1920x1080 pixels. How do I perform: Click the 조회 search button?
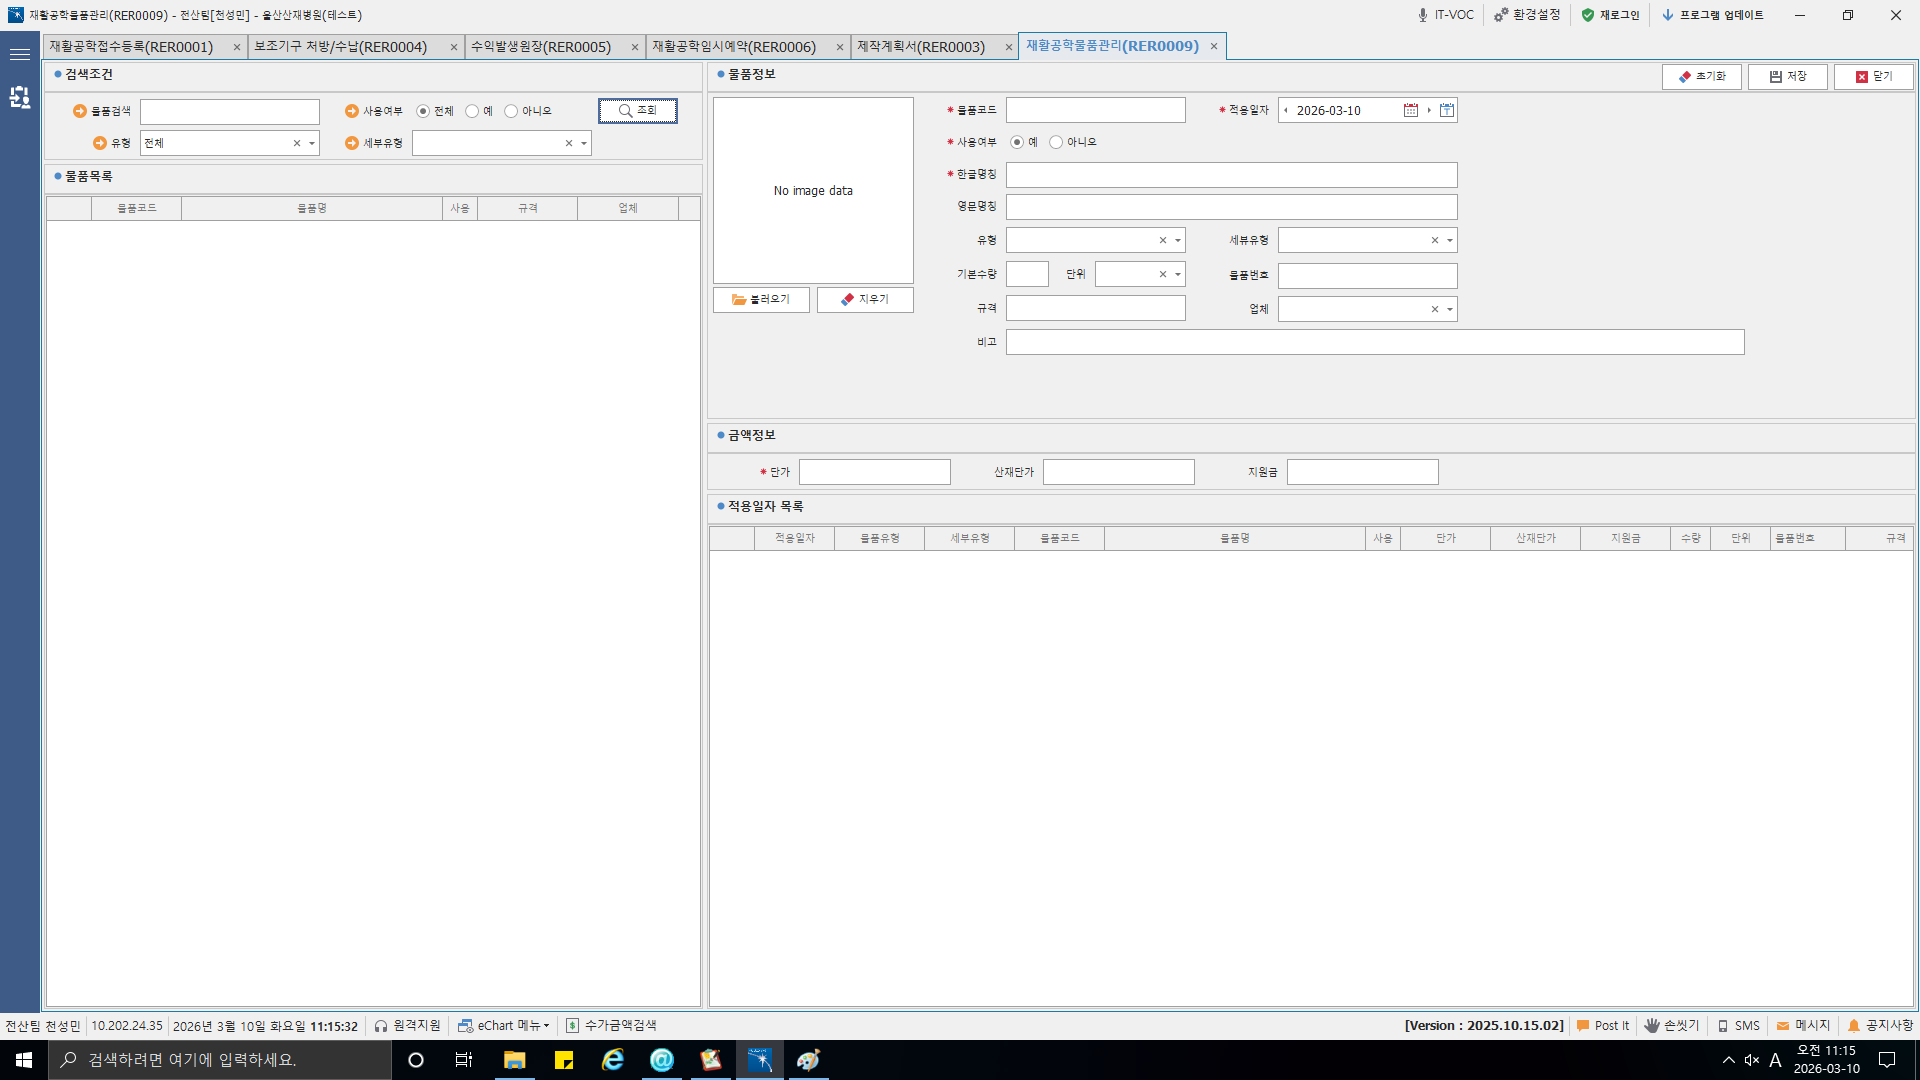coord(638,110)
